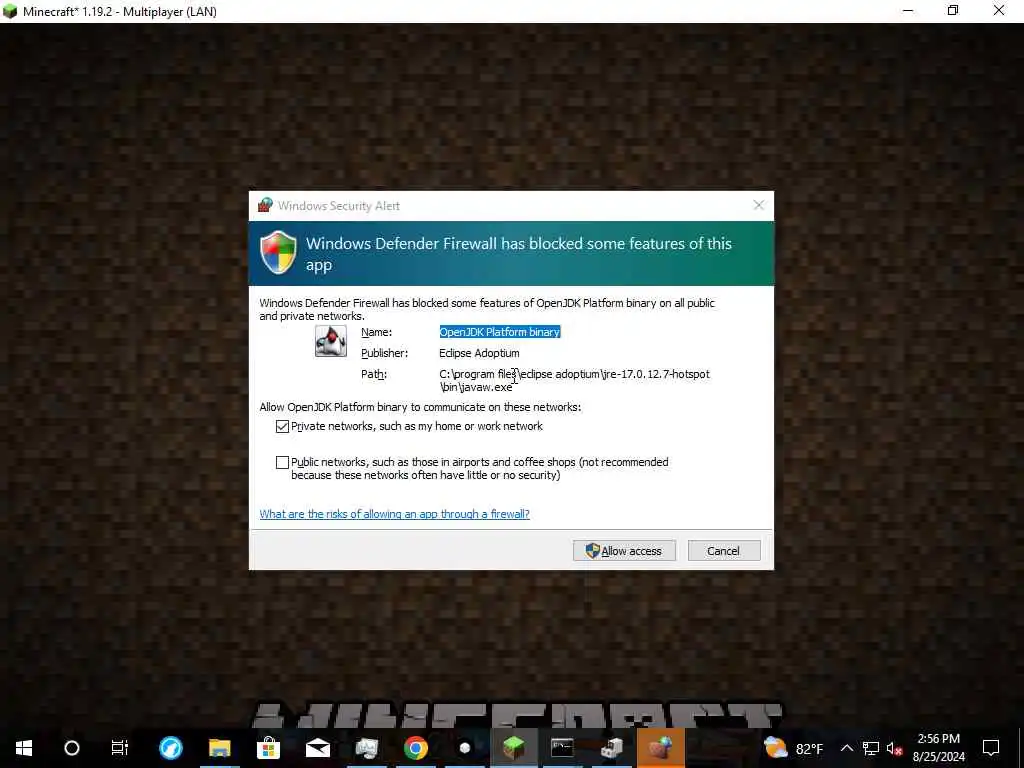Open the white dot app on taskbar

464,748
